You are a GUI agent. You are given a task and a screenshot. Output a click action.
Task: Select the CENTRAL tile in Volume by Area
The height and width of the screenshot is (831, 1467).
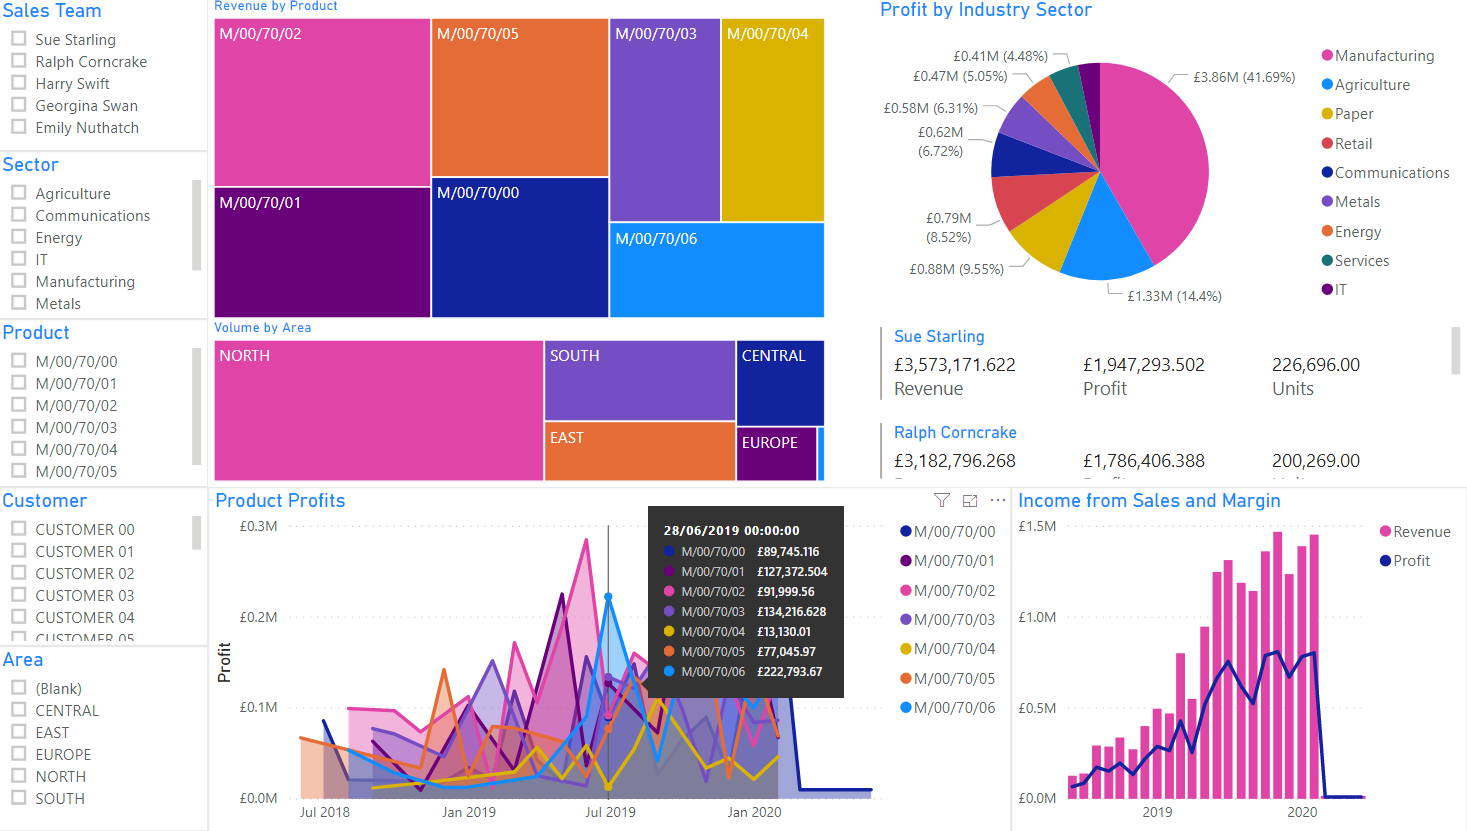click(x=780, y=383)
